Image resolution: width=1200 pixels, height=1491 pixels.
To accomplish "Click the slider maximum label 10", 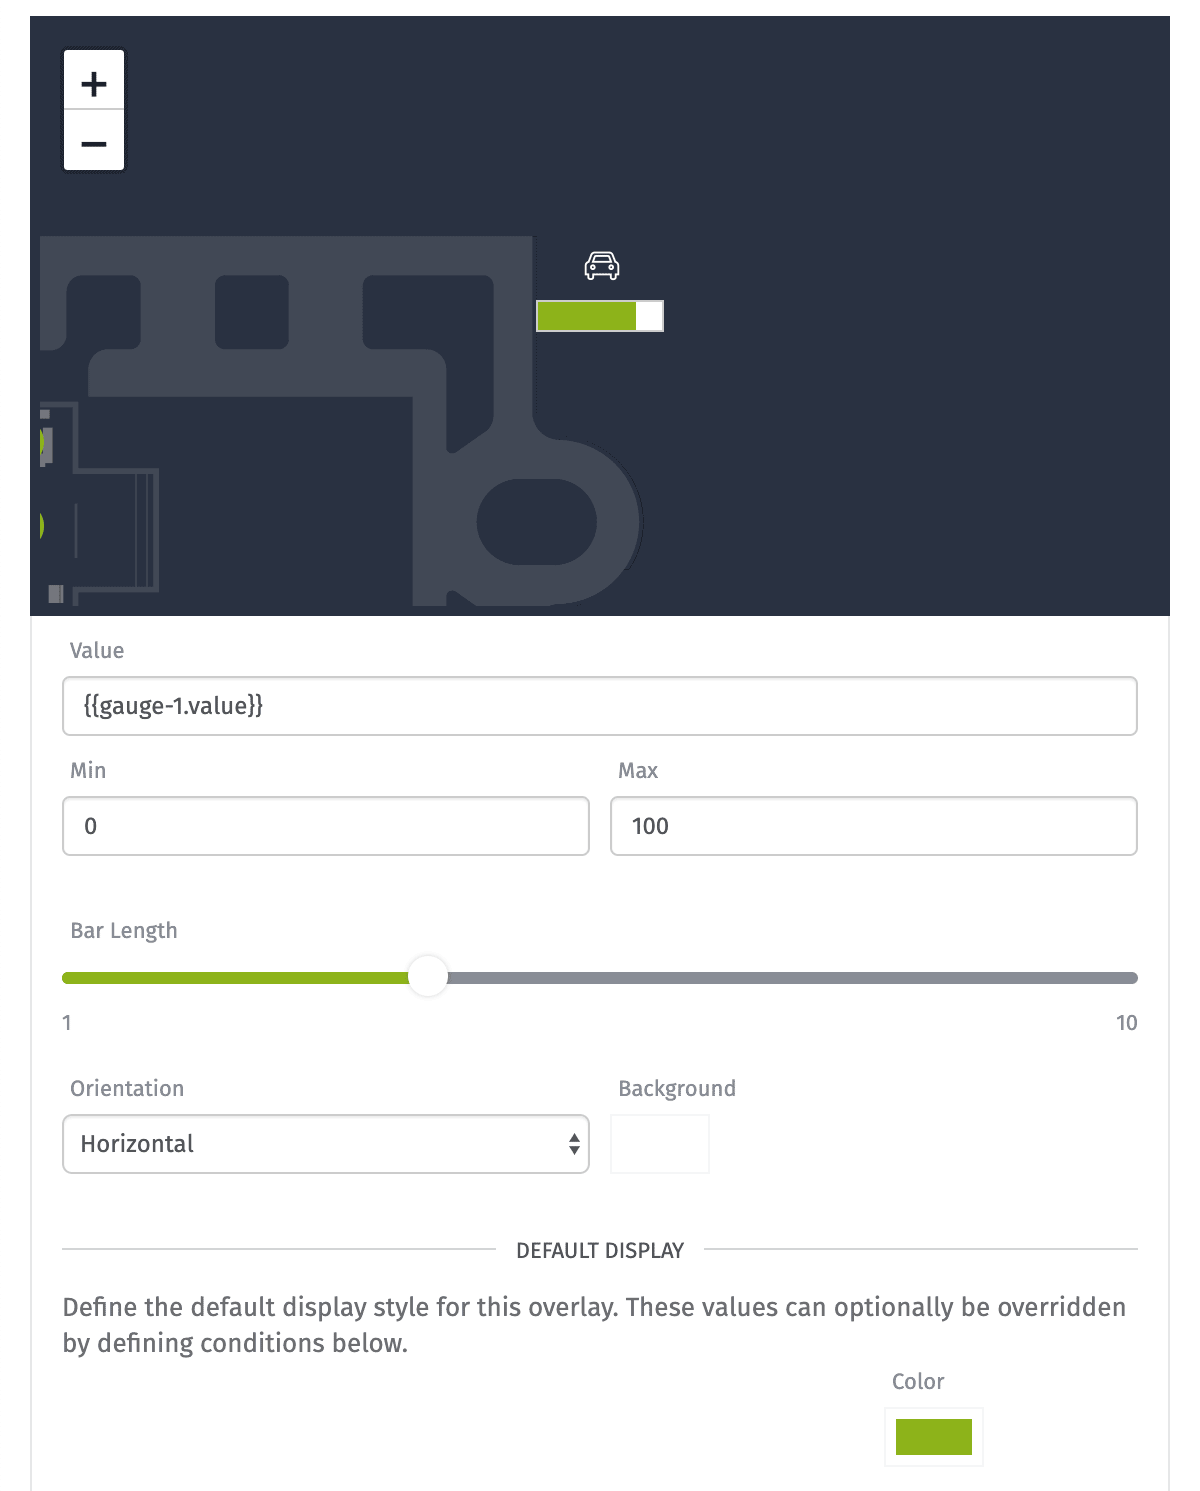I will (1126, 1023).
